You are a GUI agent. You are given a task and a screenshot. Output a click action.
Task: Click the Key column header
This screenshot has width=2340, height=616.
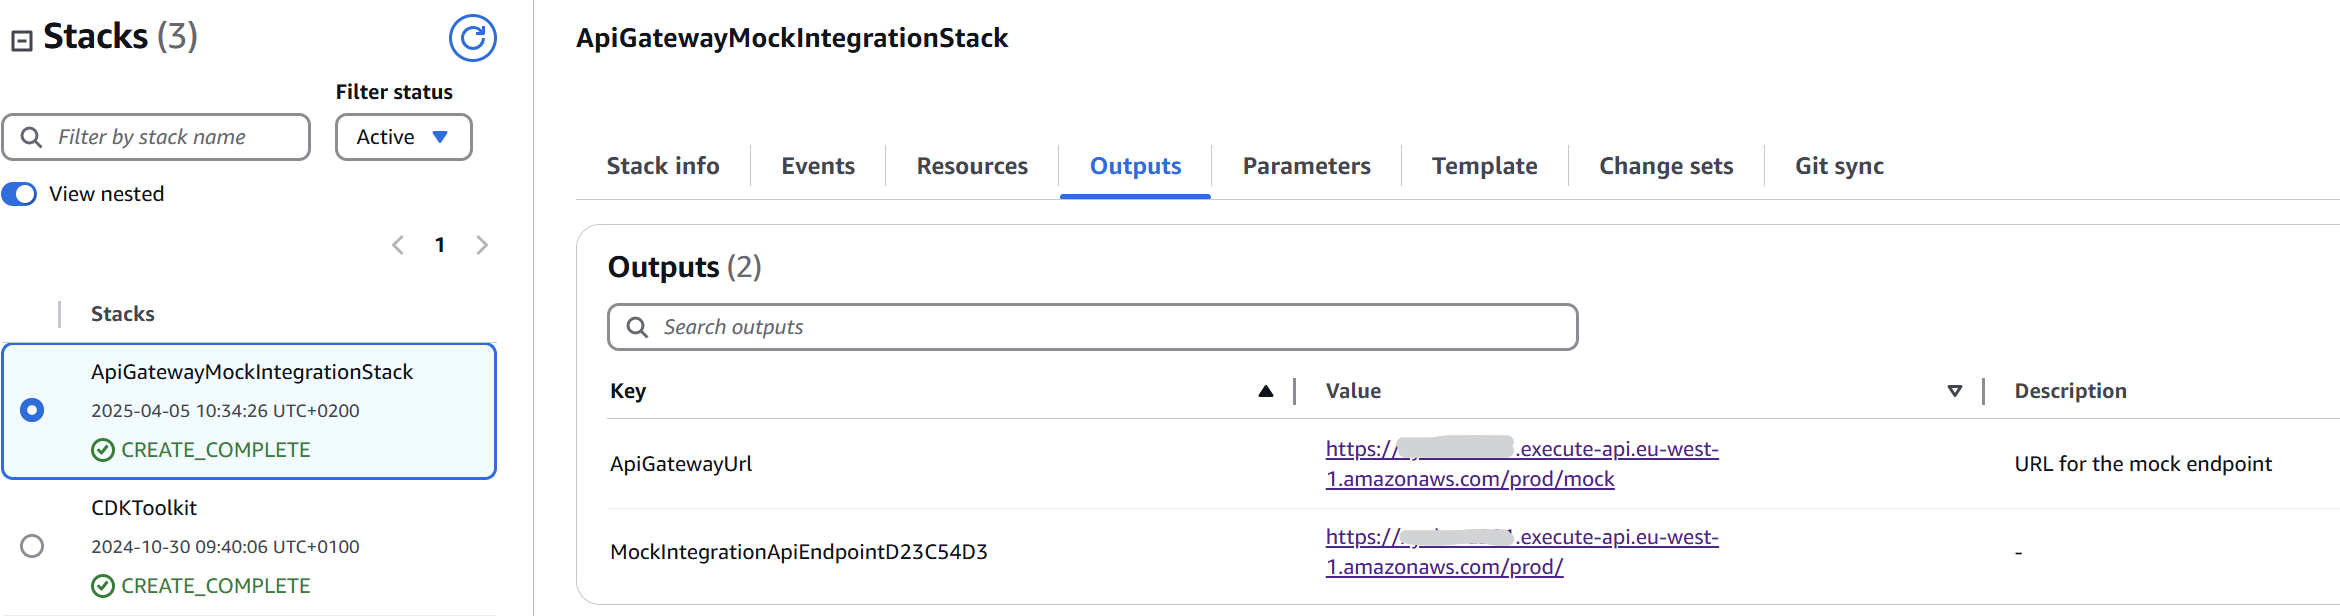(628, 391)
